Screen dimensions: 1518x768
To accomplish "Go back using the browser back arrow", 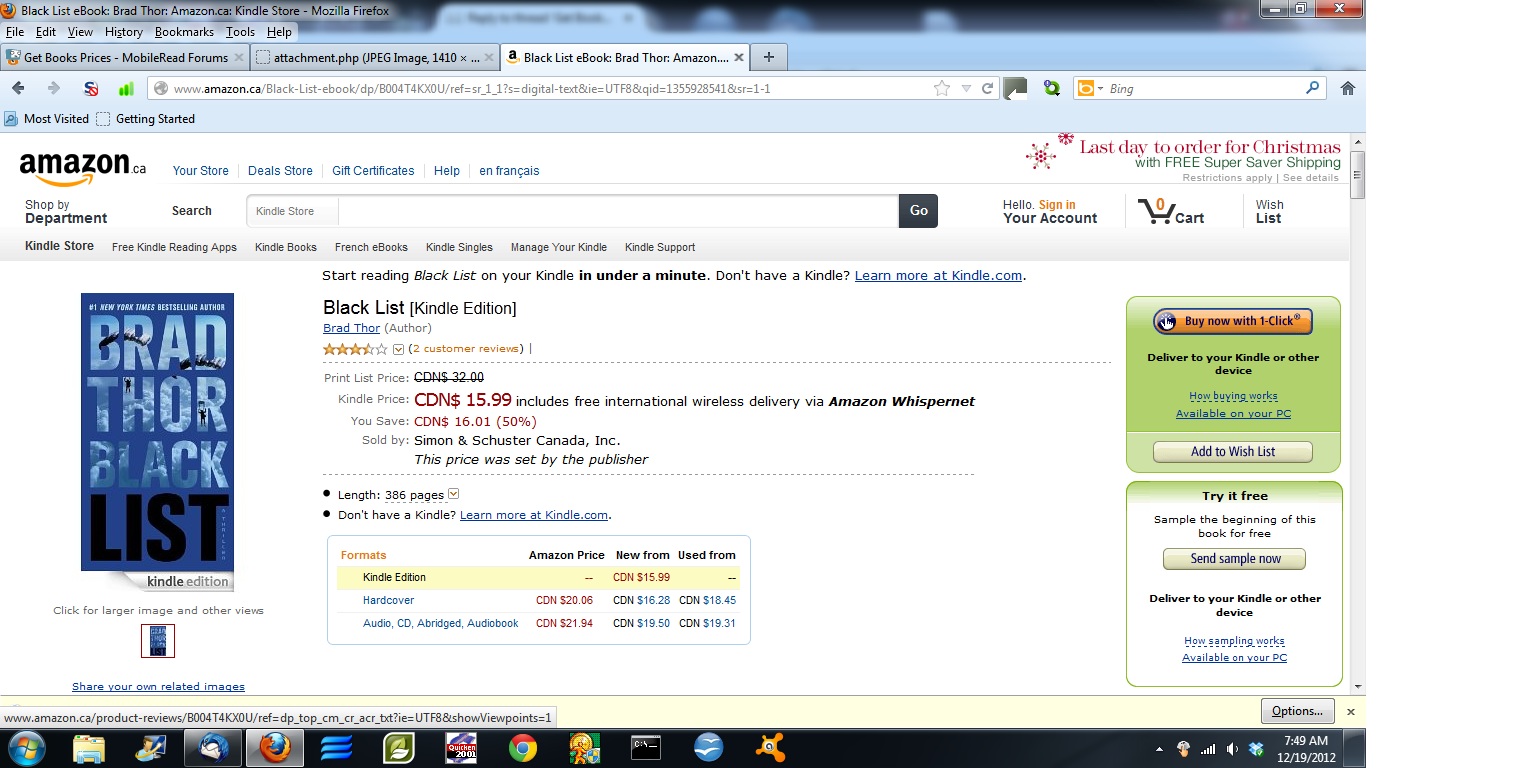I will (18, 89).
